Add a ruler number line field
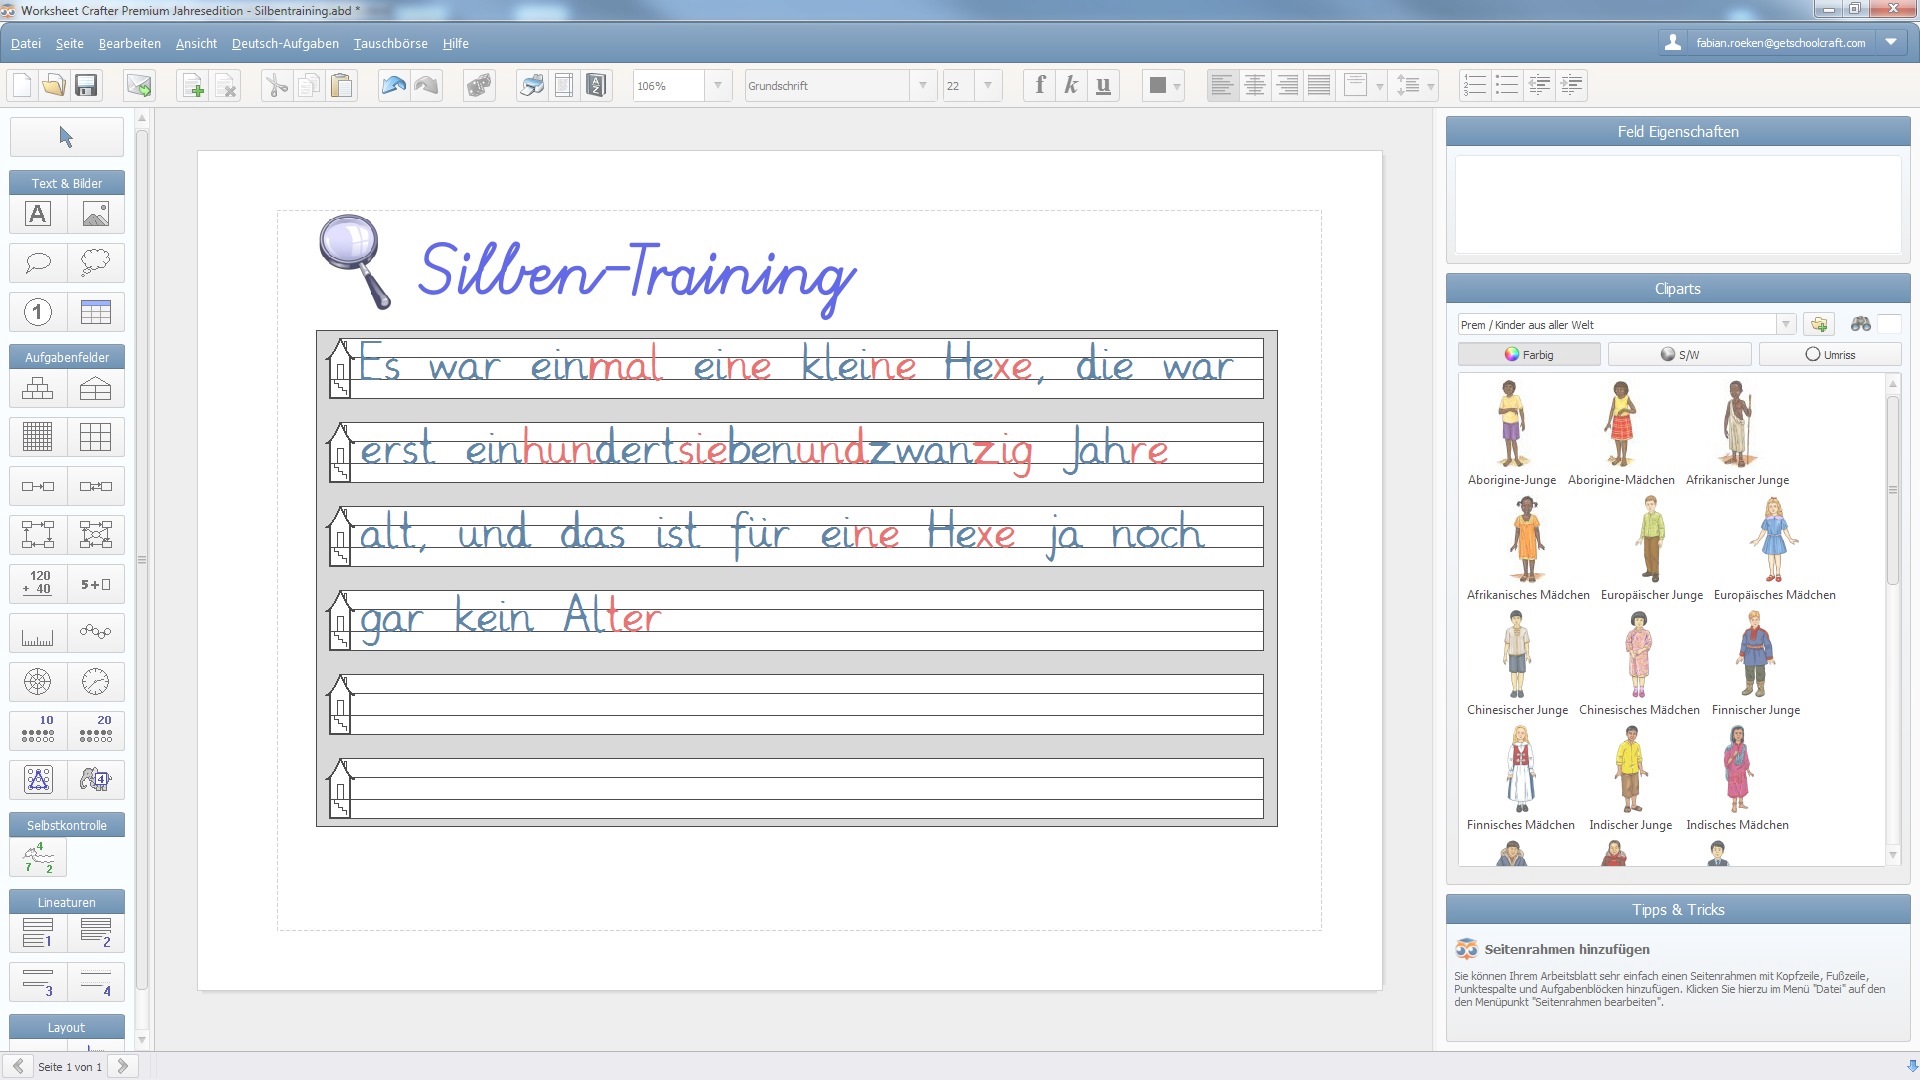Image resolution: width=1920 pixels, height=1080 pixels. 38,633
